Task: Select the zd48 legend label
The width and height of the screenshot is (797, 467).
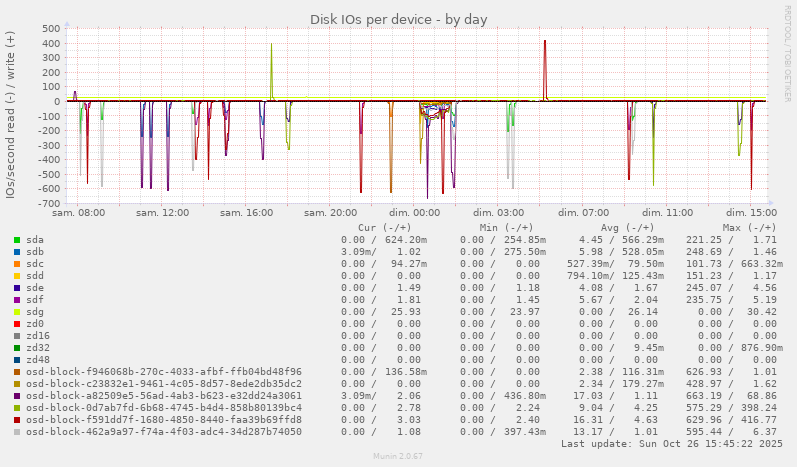Action: tap(38, 360)
